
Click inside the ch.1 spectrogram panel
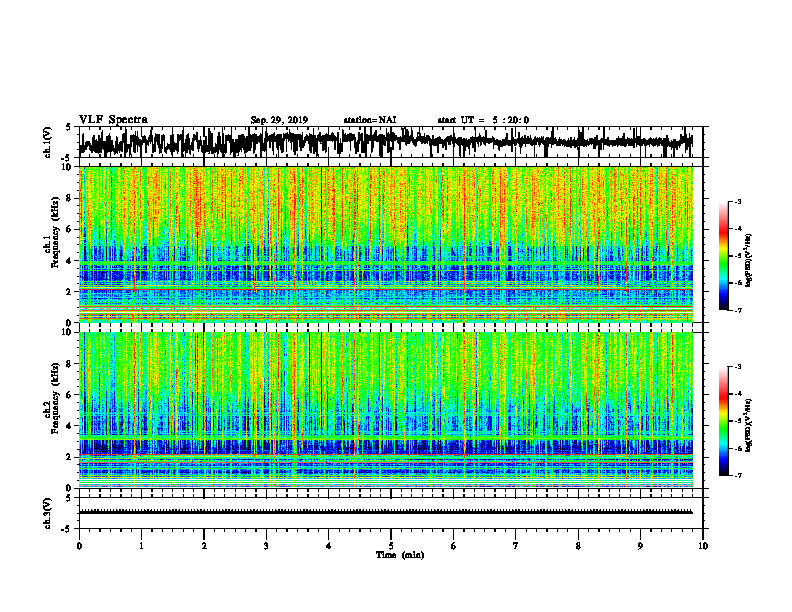pyautogui.click(x=385, y=244)
